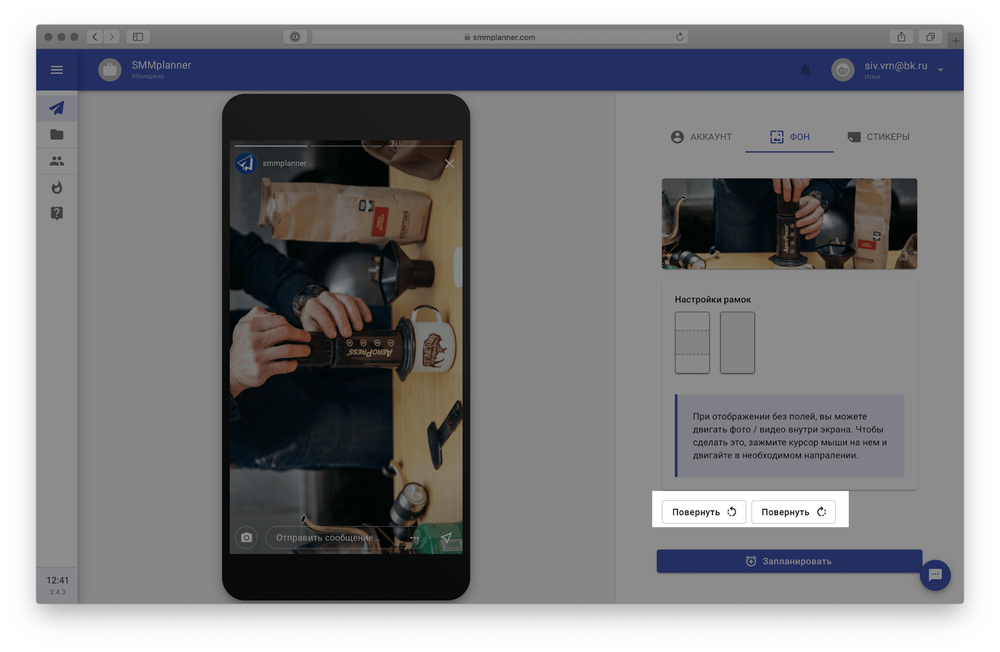
Task: Expand the siv.vrn@bk.ru account dropdown arrow
Action: (940, 70)
